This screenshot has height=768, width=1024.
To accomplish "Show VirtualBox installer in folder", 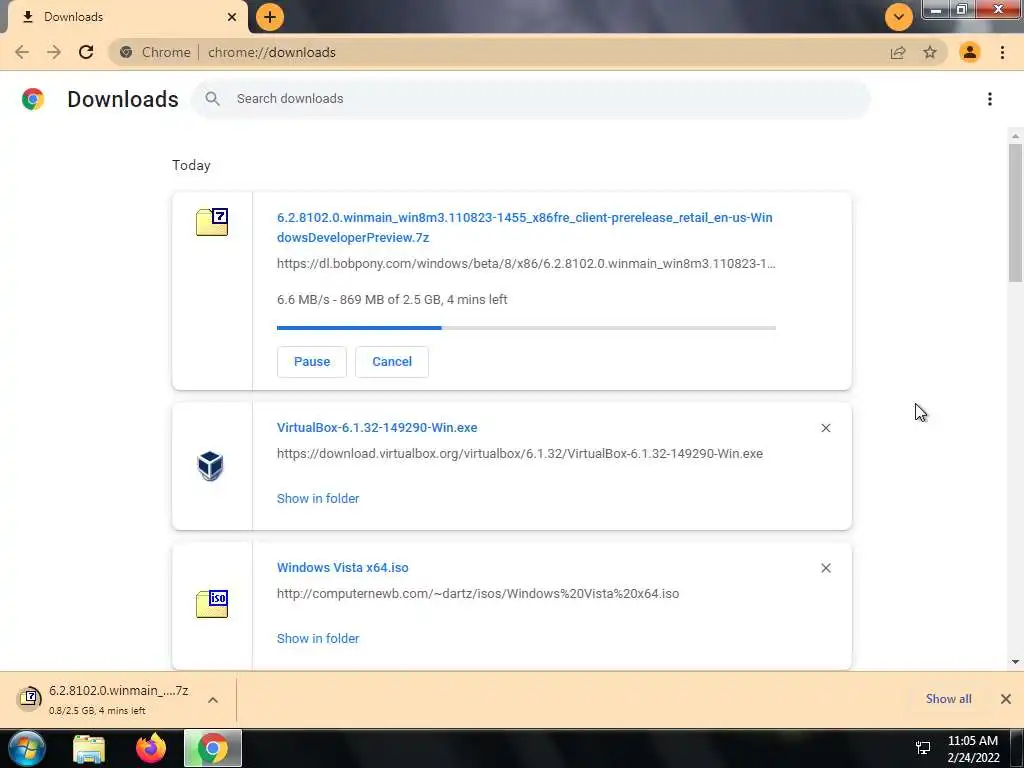I will (x=318, y=498).
